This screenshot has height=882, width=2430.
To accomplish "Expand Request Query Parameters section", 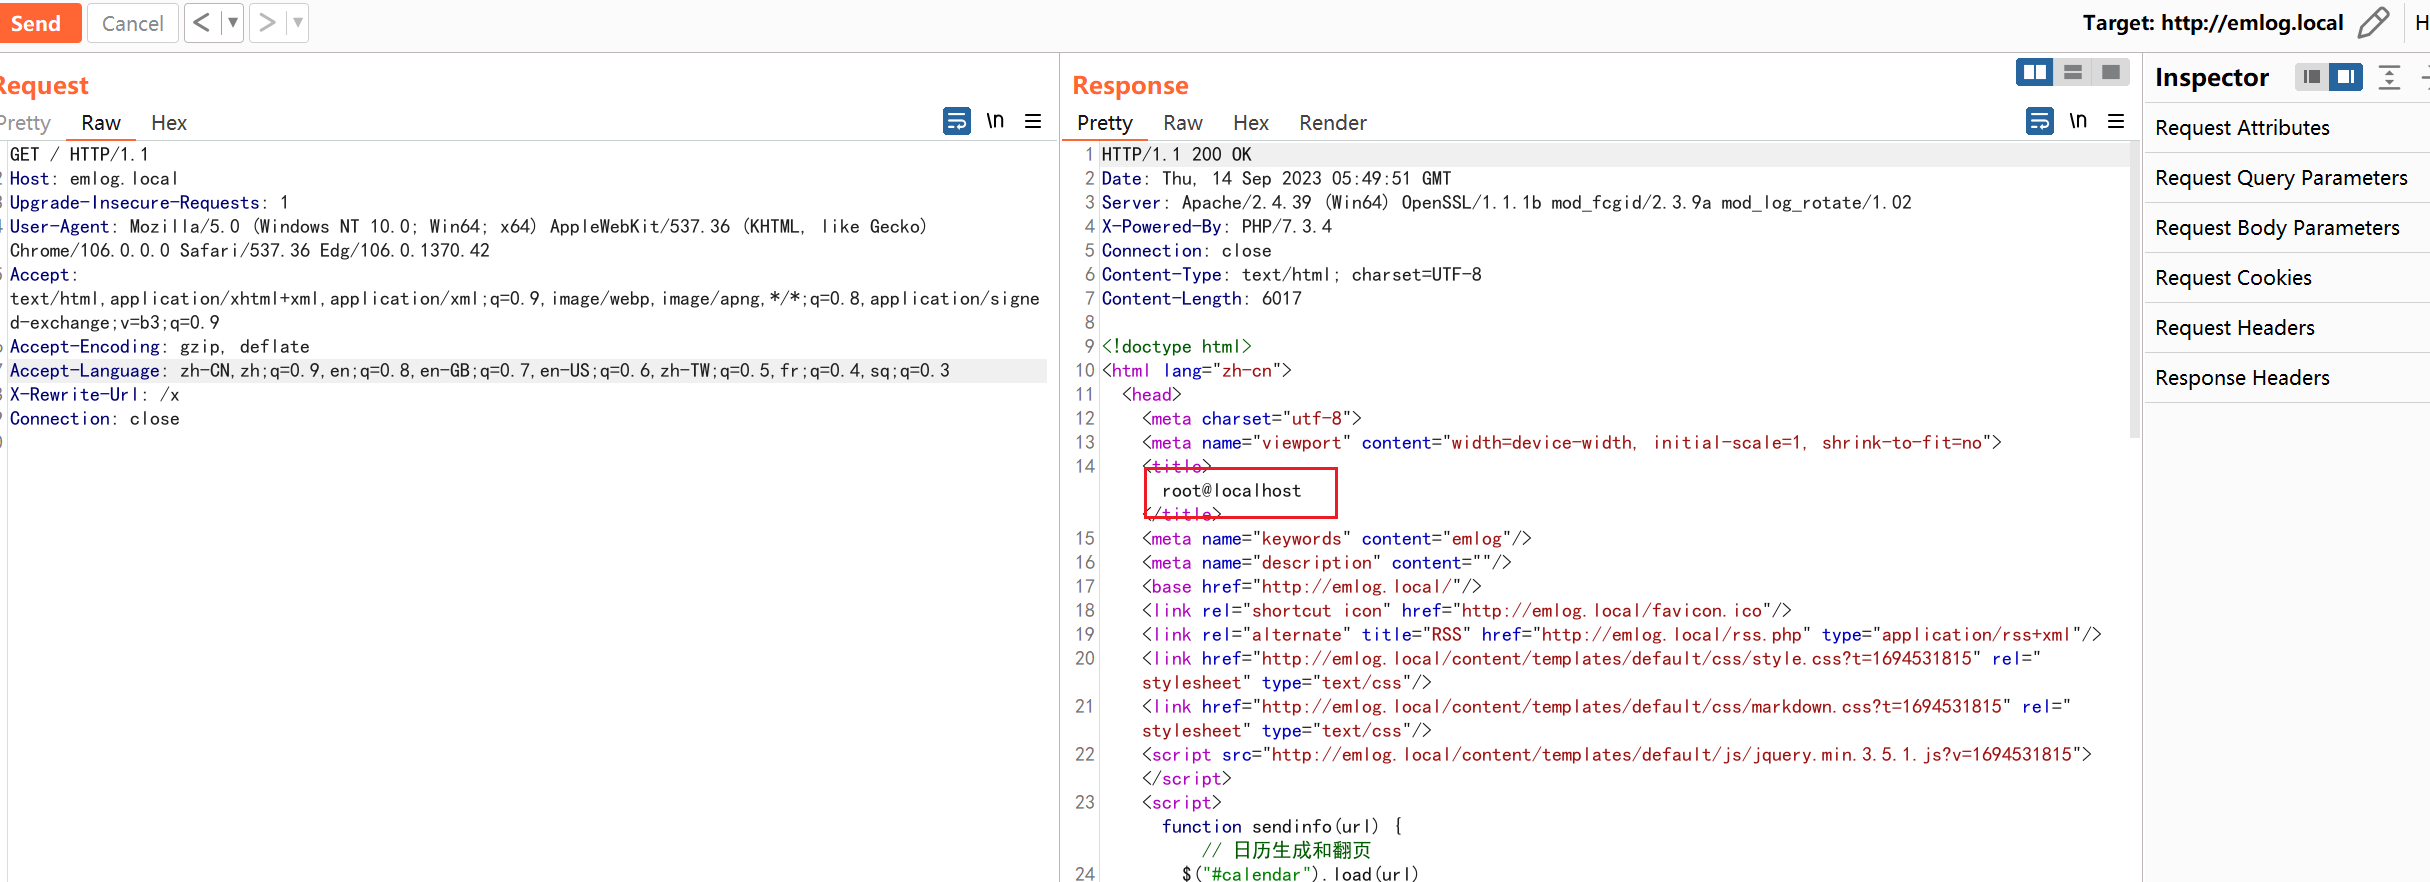I will pyautogui.click(x=2281, y=178).
